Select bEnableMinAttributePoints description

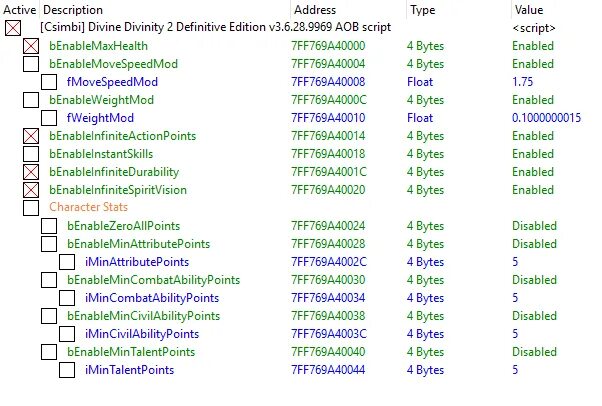139,244
